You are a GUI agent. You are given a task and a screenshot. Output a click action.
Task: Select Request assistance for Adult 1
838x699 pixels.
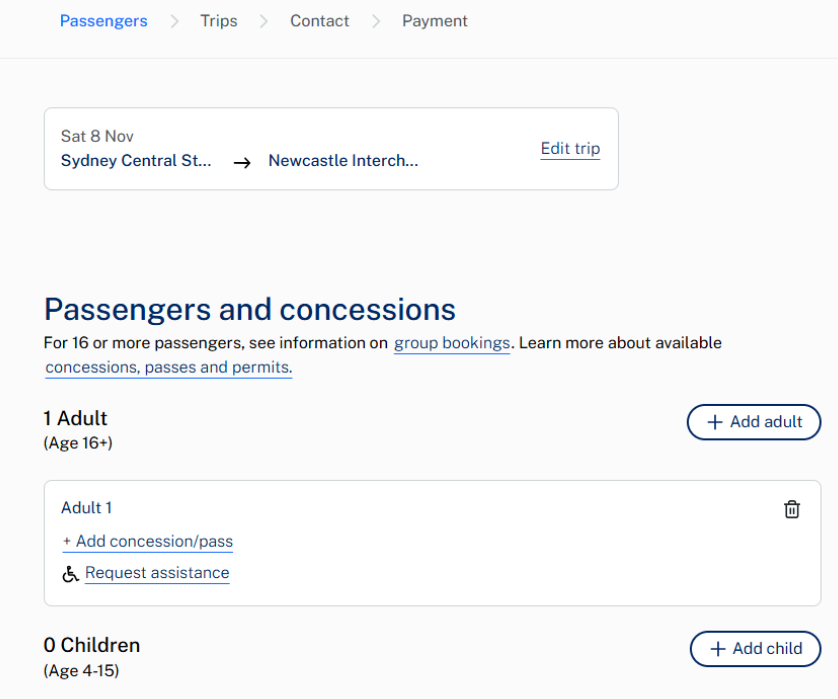(157, 573)
